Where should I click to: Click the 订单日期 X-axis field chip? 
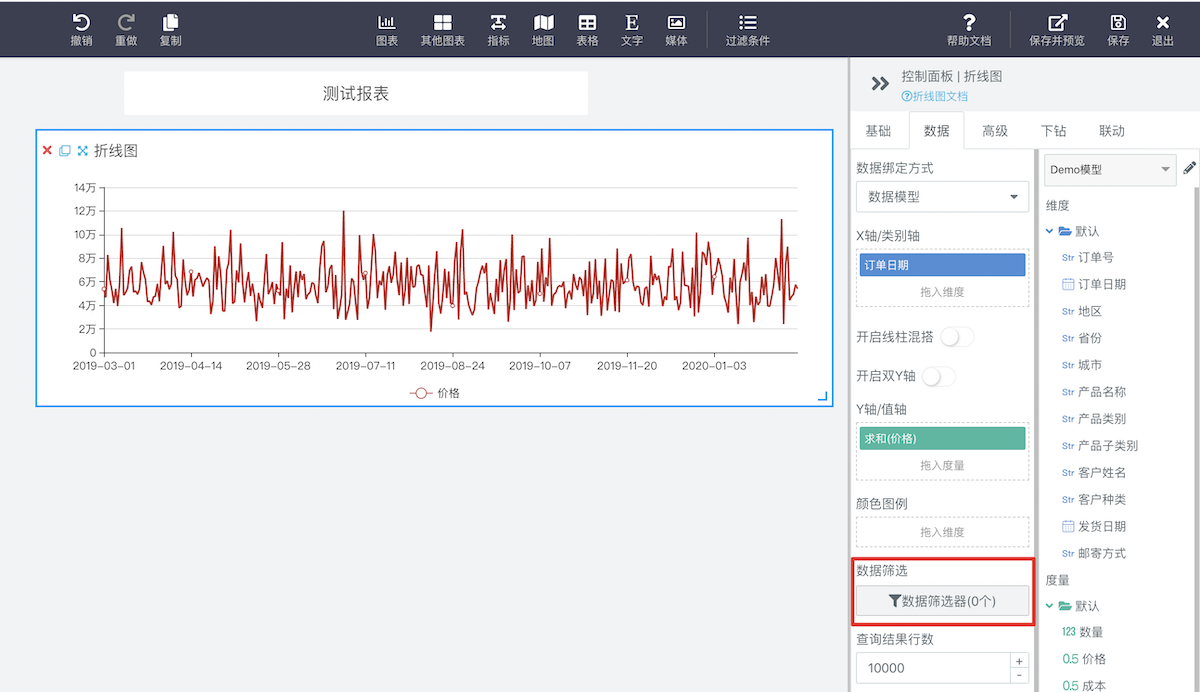[x=942, y=265]
